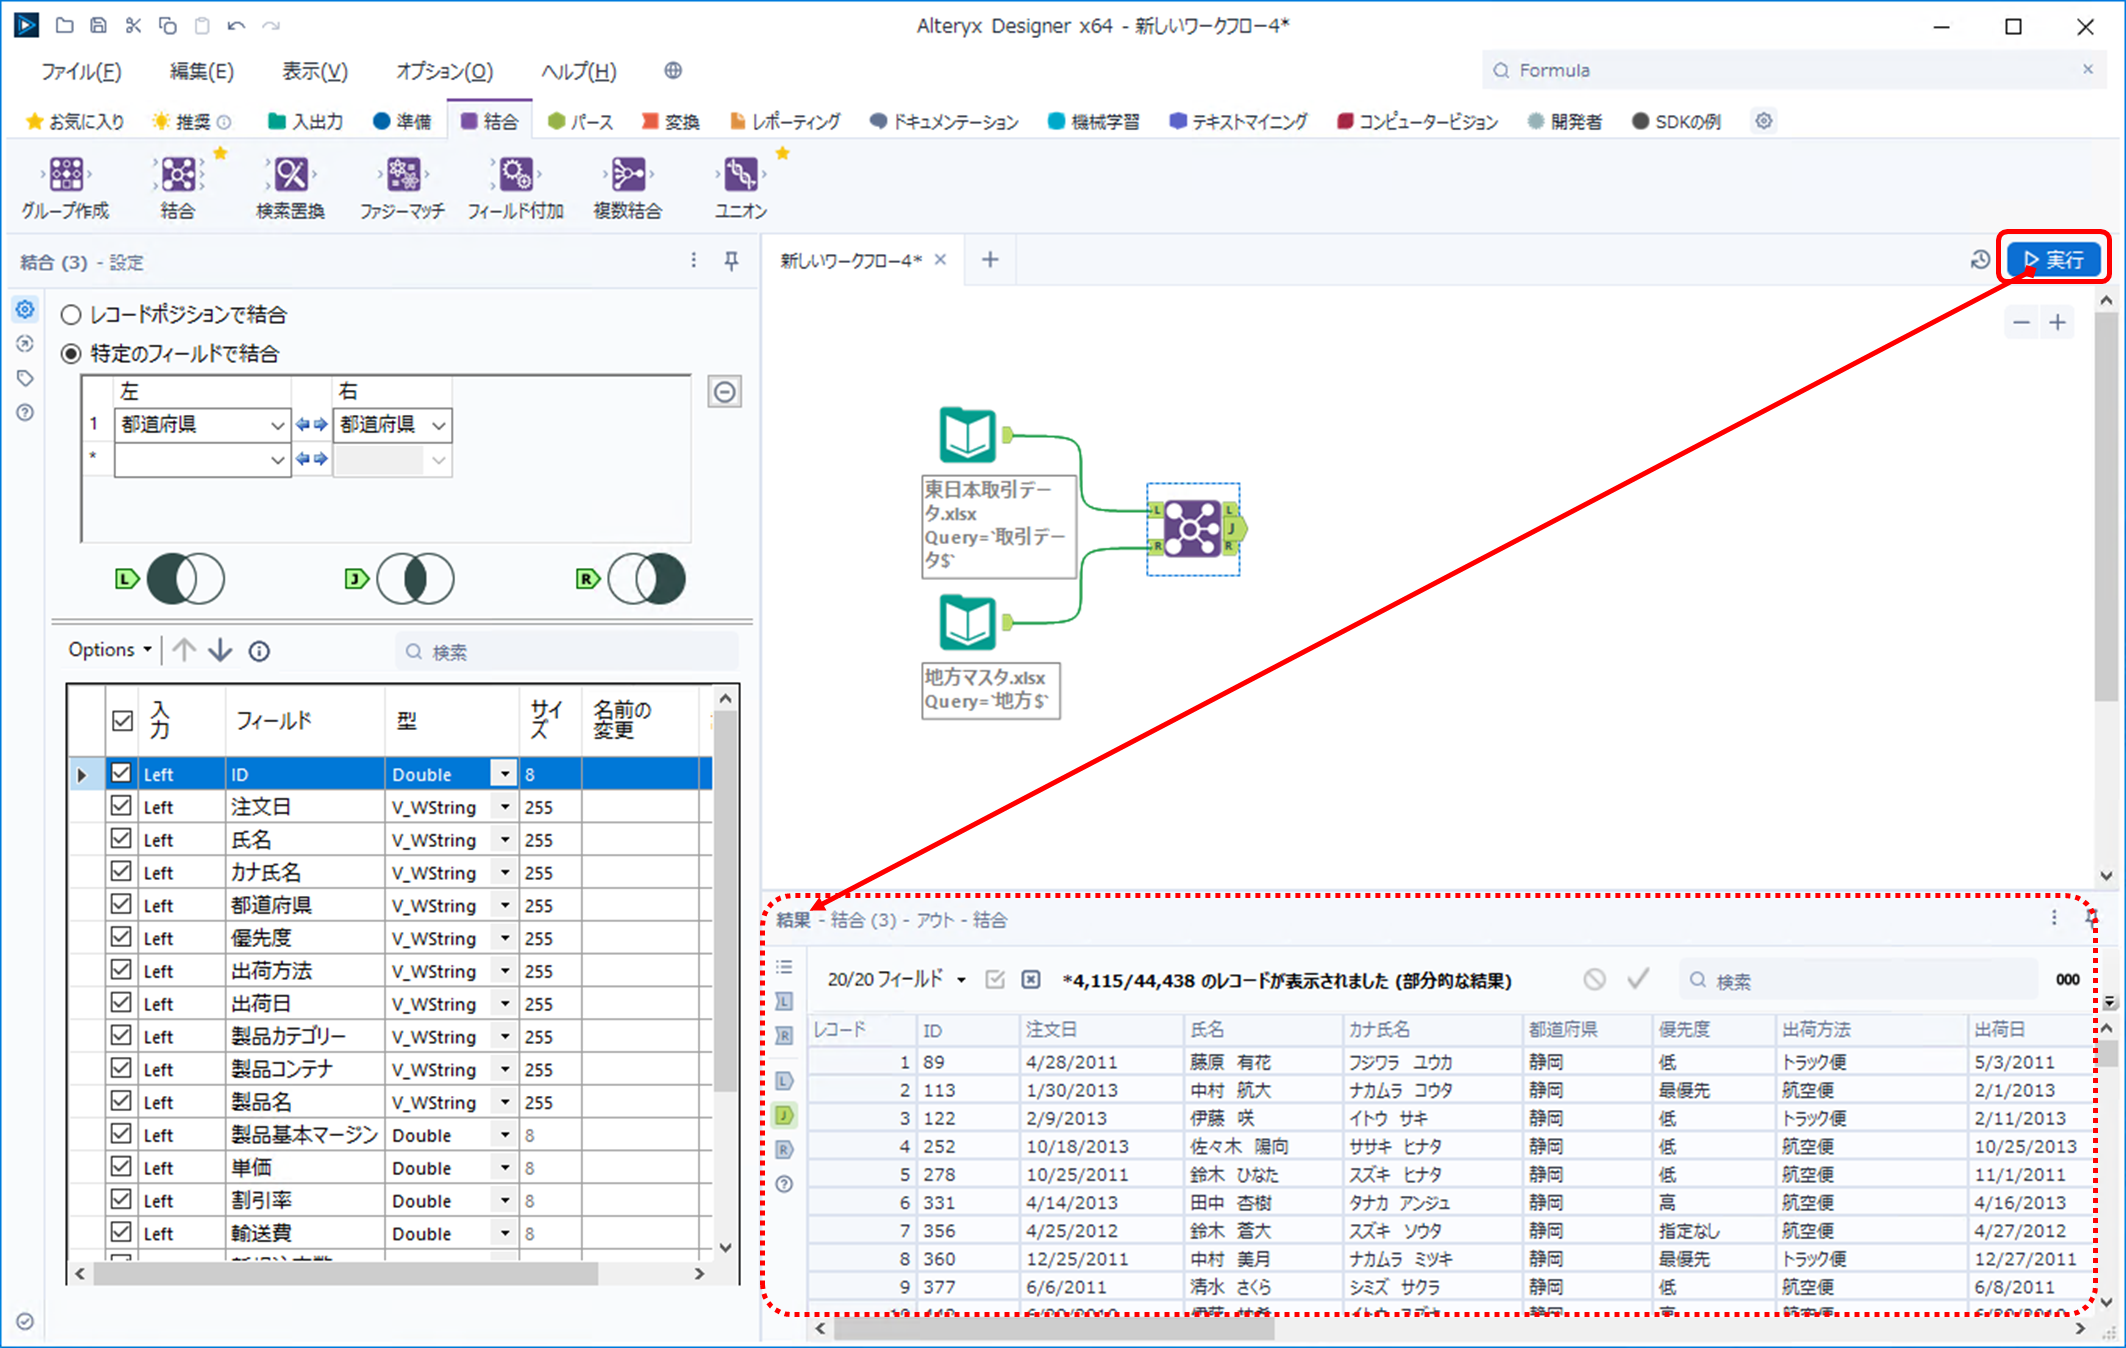Select the フィールド付加 (Append Fields) tool icon
This screenshot has width=2126, height=1348.
coord(516,176)
